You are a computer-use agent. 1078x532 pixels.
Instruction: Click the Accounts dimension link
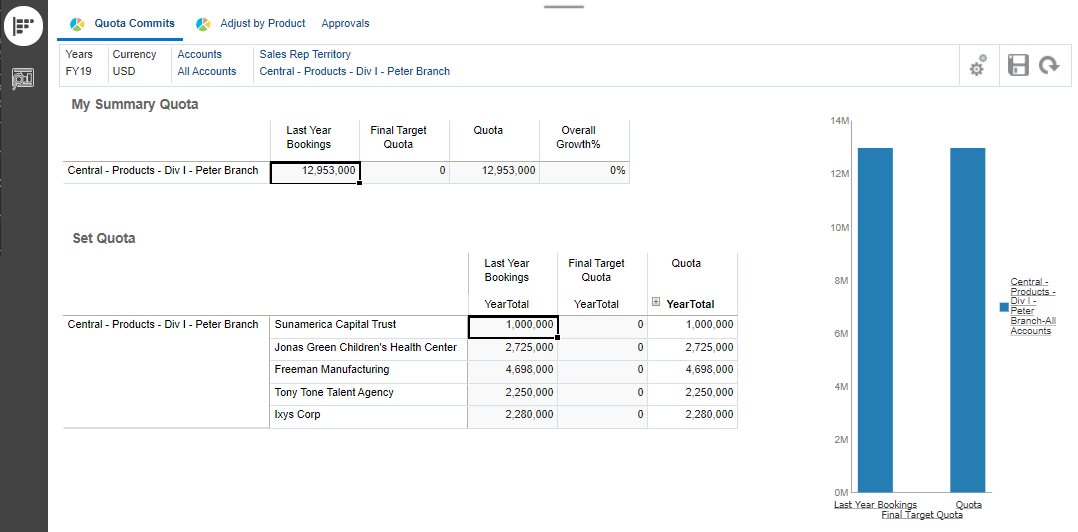[199, 54]
